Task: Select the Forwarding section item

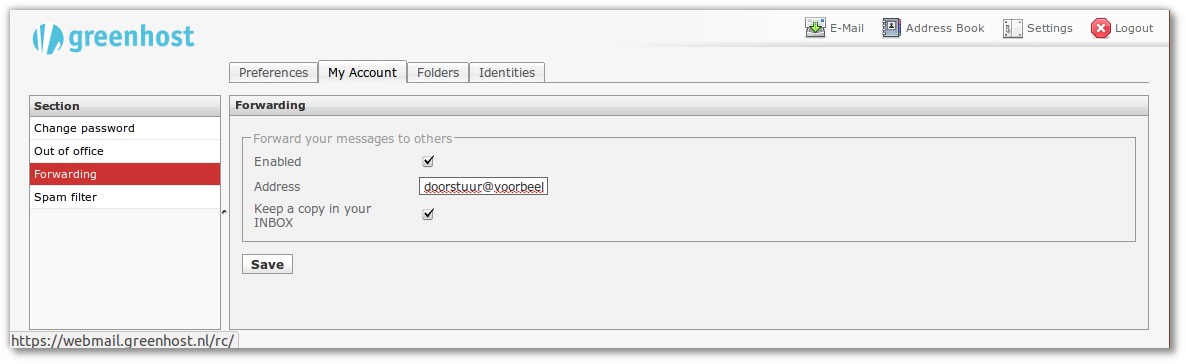Action: pyautogui.click(x=125, y=174)
